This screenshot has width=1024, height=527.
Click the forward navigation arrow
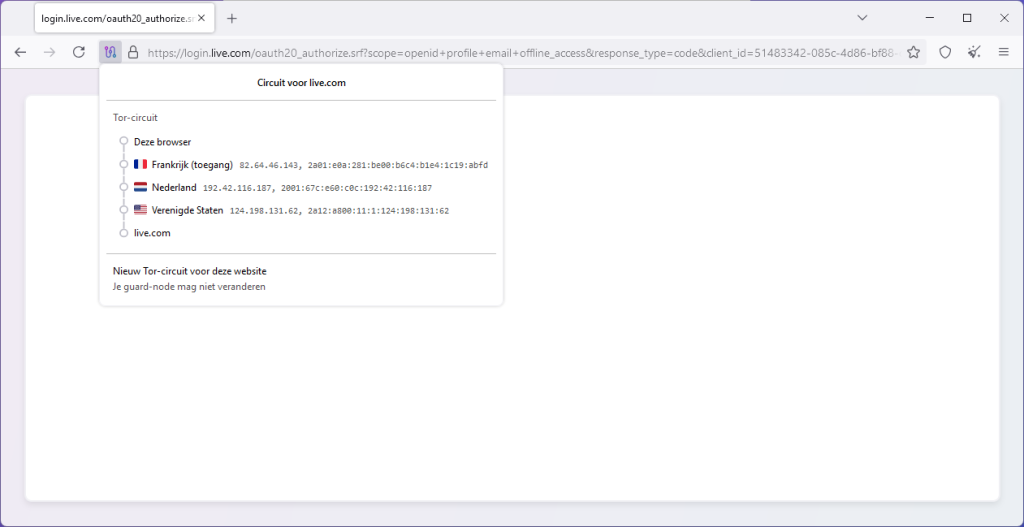pyautogui.click(x=49, y=52)
